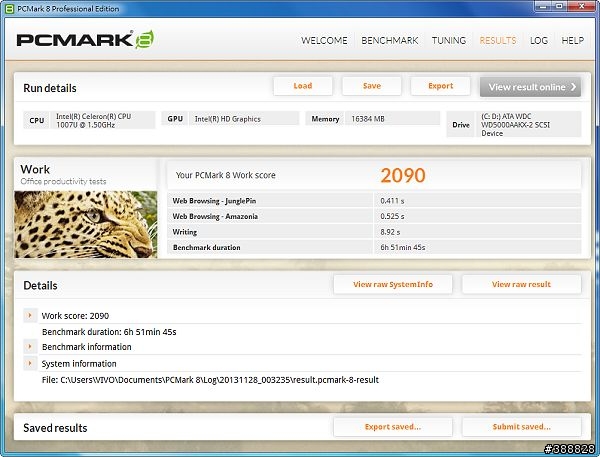Click the 0.411 s result value
This screenshot has width=600, height=457.
[x=392, y=201]
